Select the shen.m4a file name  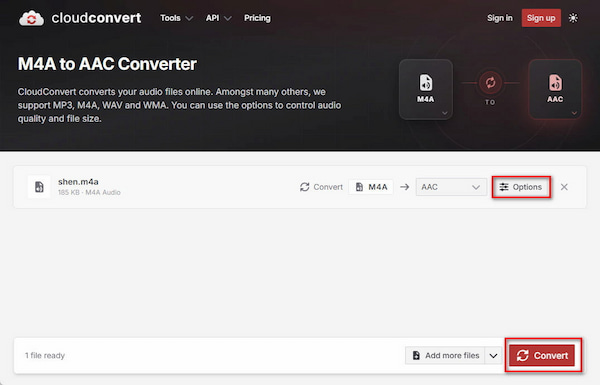pos(78,181)
